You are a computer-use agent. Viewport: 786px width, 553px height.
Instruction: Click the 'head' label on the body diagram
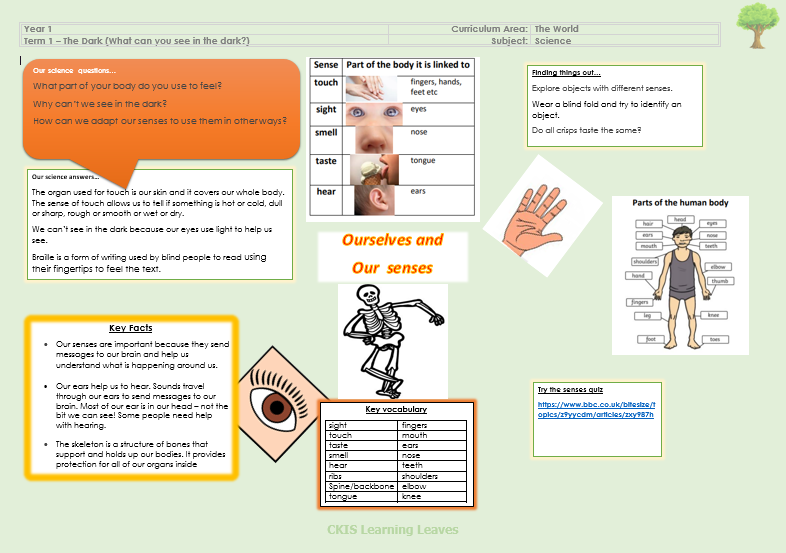click(x=680, y=219)
